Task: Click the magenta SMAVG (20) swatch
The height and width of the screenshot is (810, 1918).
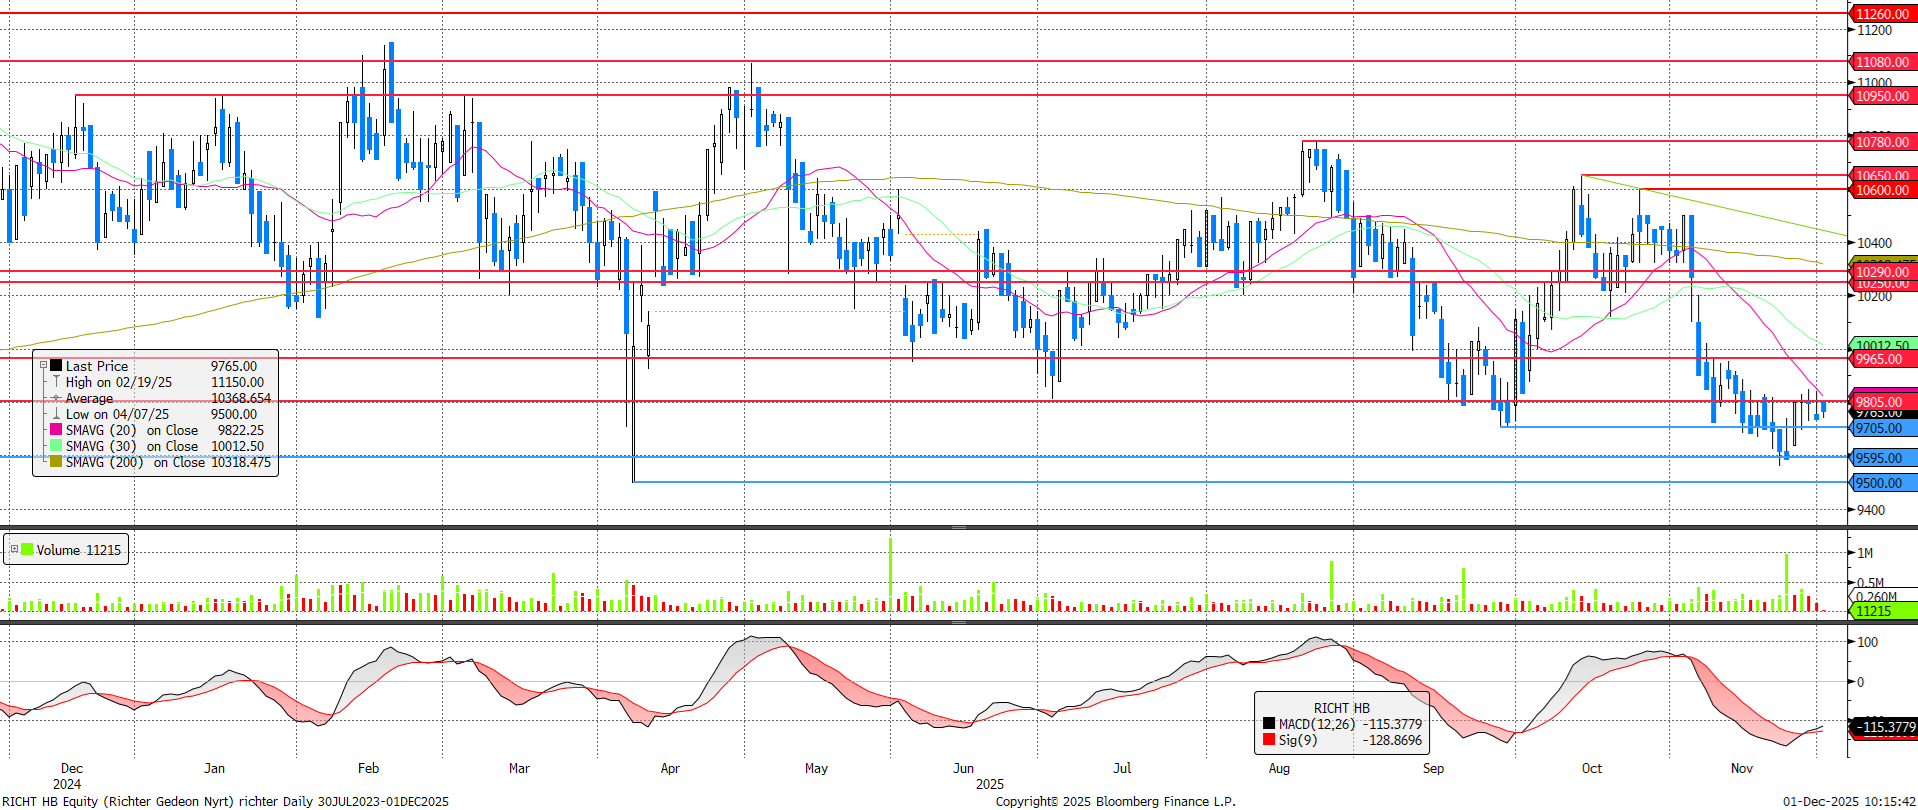Action: 56,430
